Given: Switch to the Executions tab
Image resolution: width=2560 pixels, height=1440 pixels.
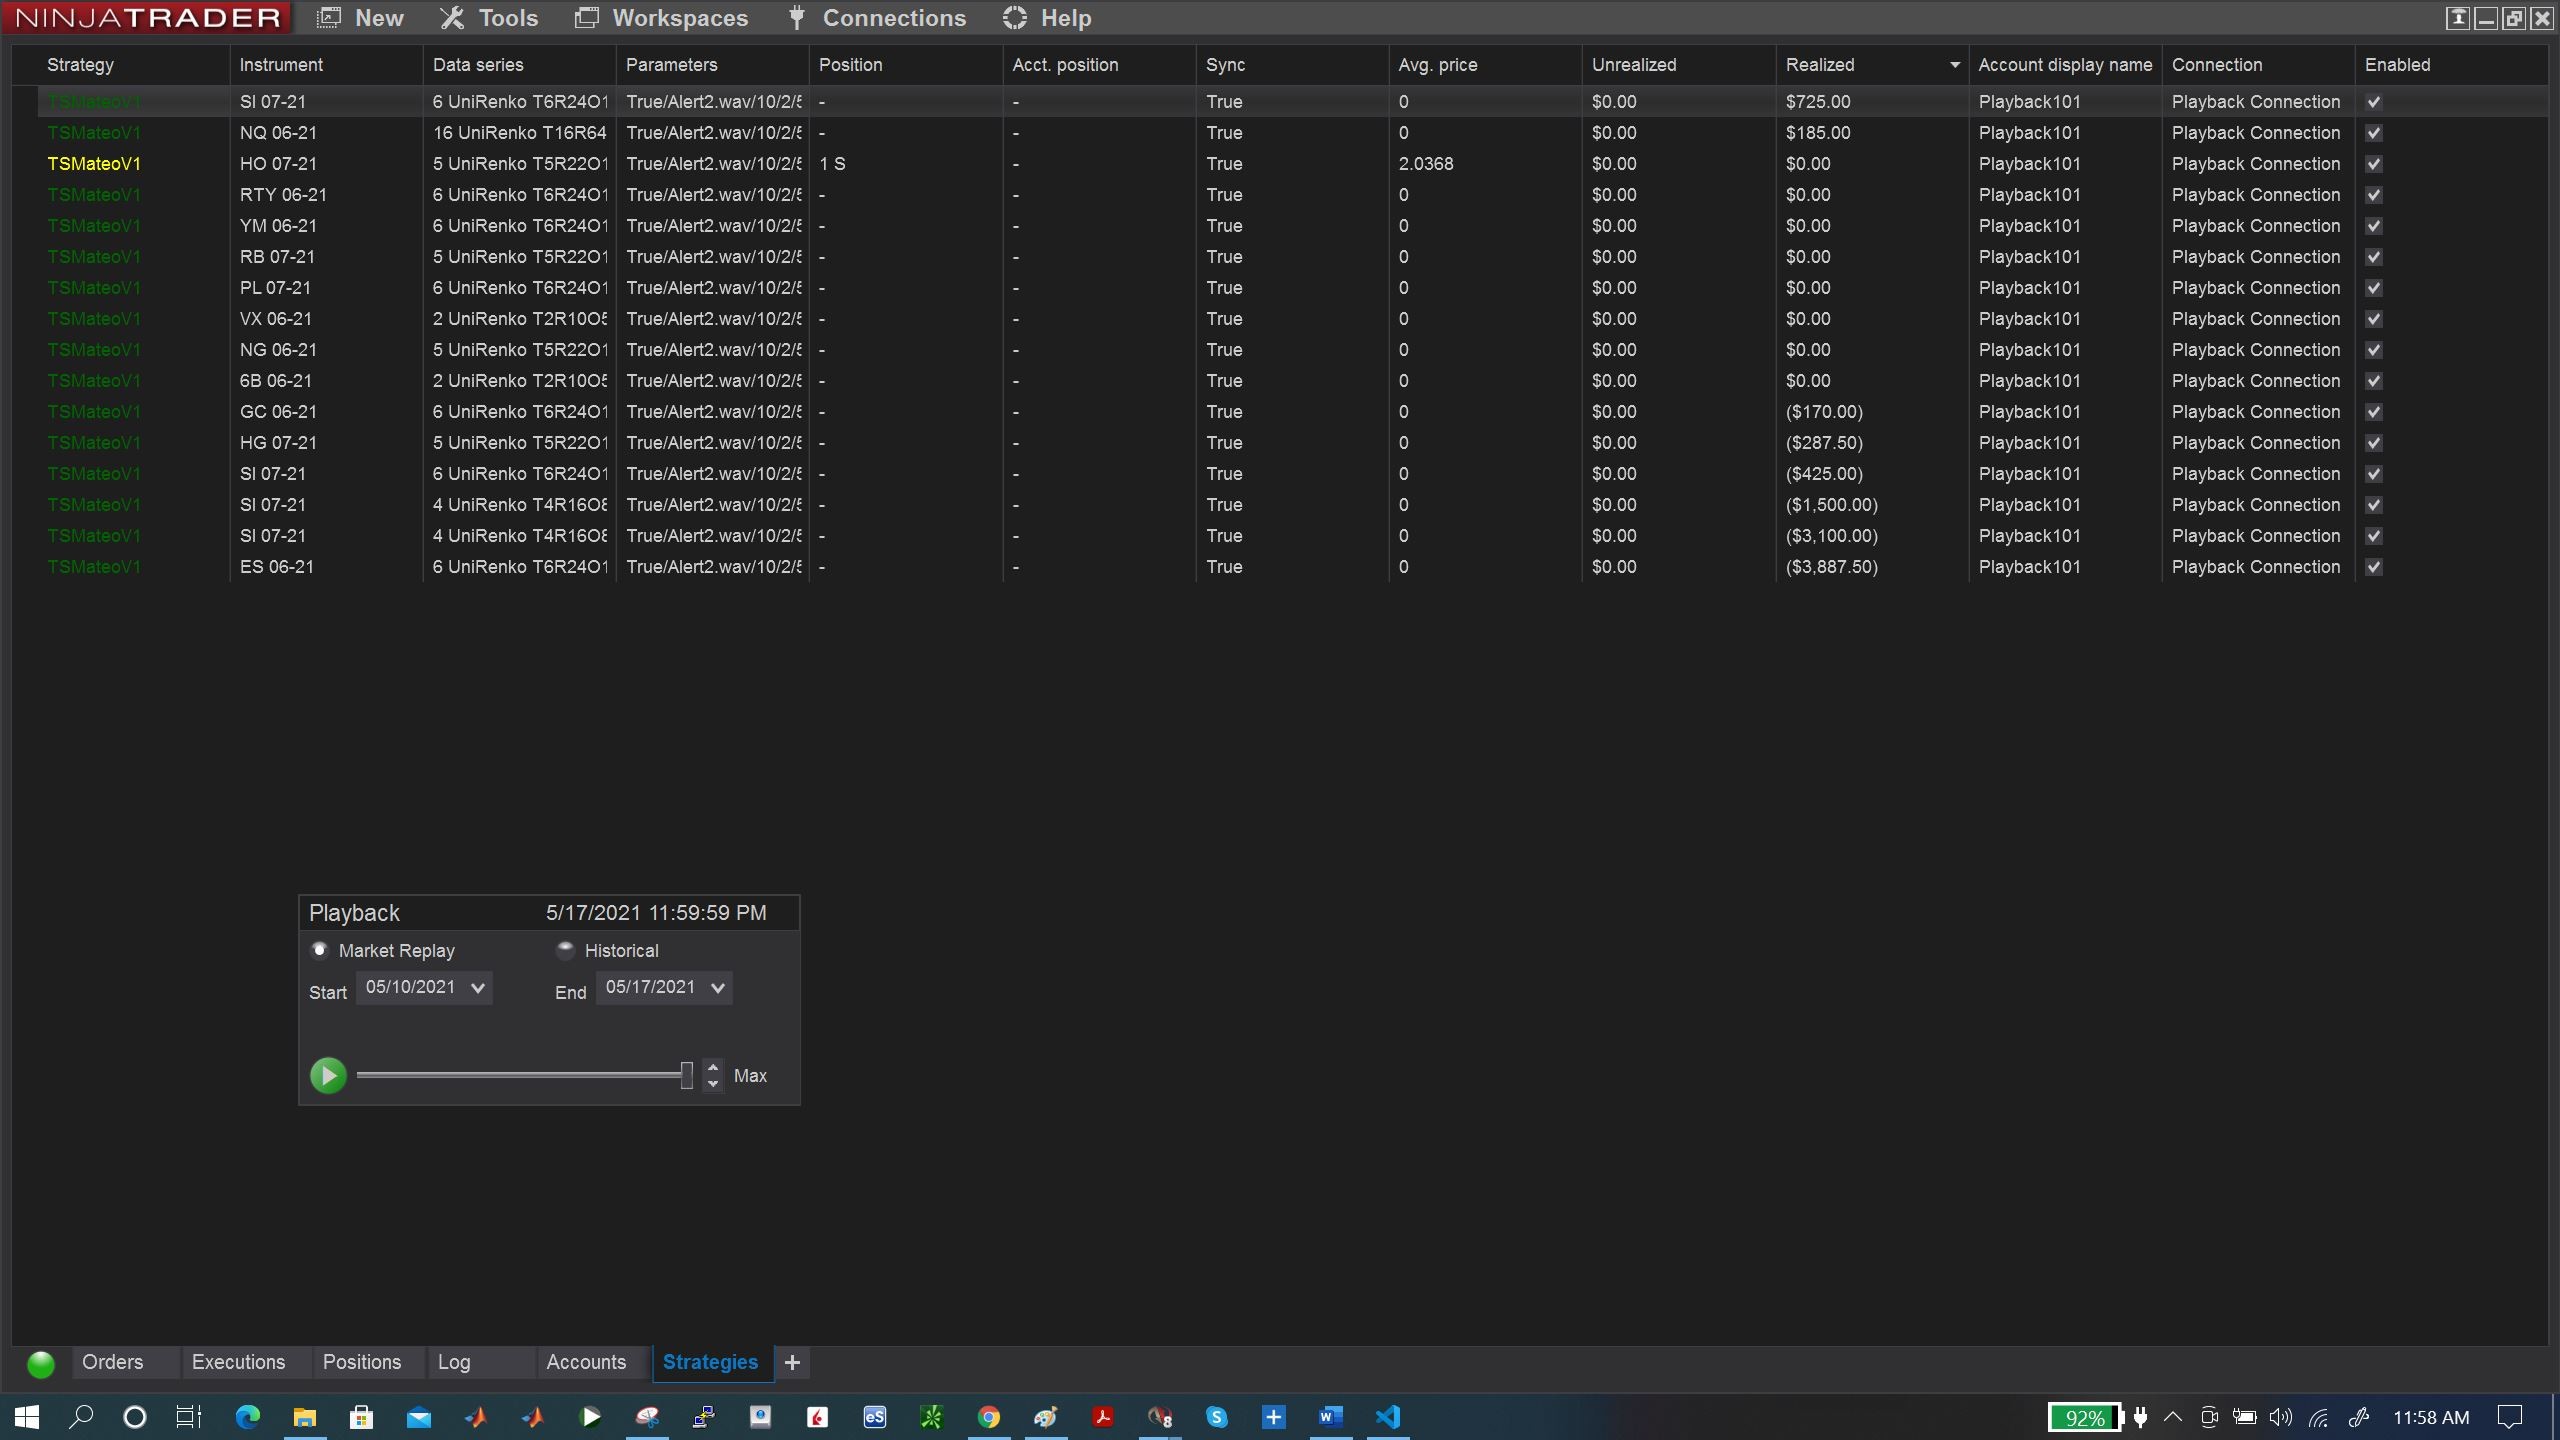Looking at the screenshot, I should [238, 1362].
